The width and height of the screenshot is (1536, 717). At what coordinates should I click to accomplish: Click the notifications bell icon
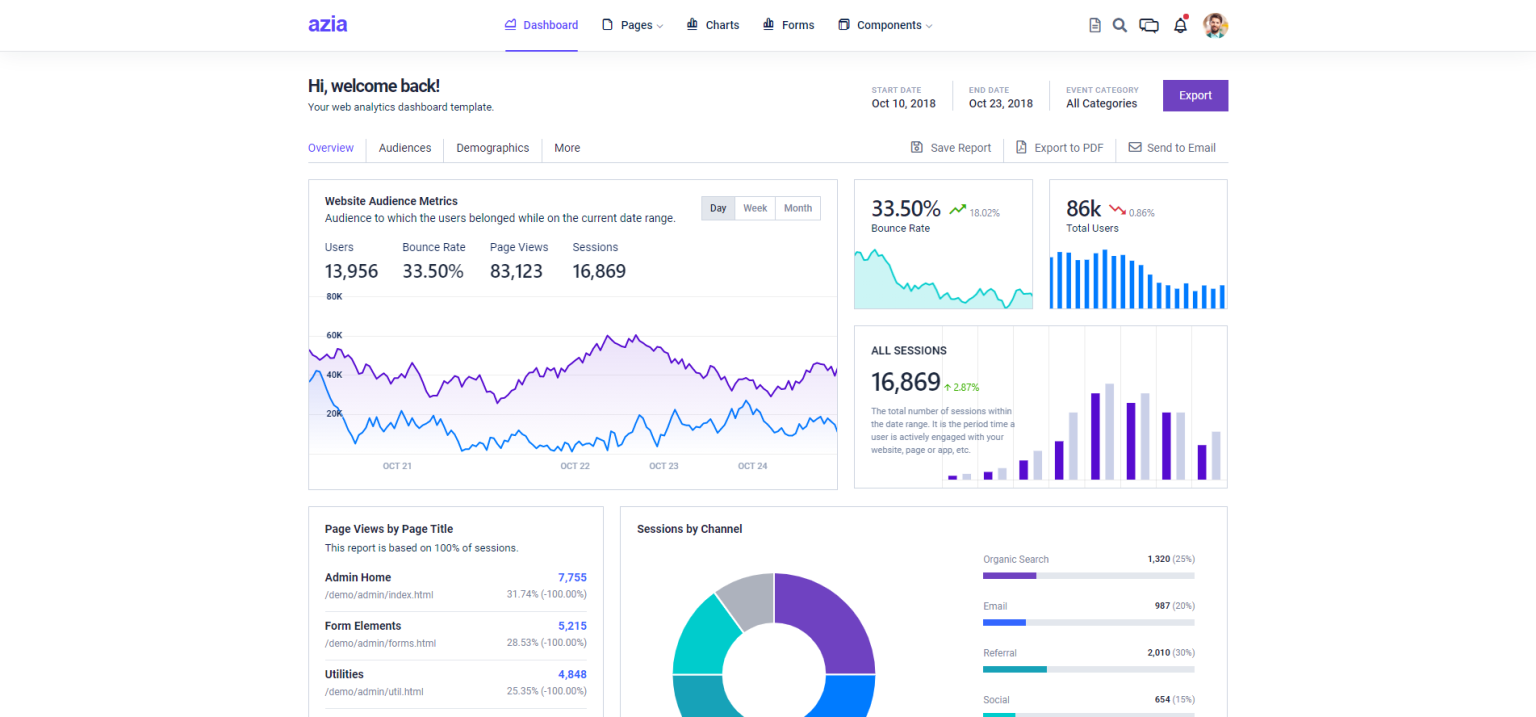point(1180,25)
